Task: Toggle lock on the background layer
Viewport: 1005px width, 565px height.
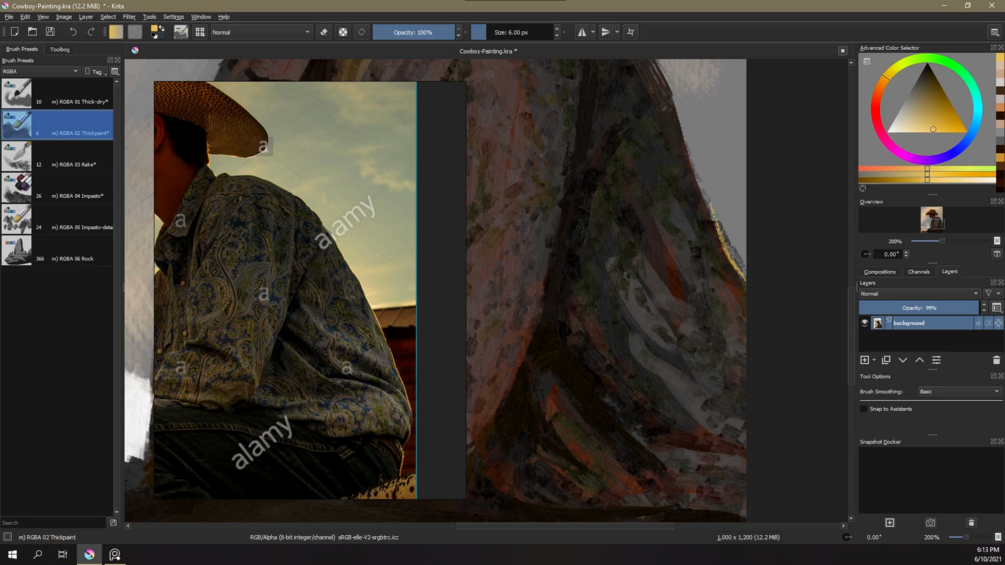Action: (978, 323)
